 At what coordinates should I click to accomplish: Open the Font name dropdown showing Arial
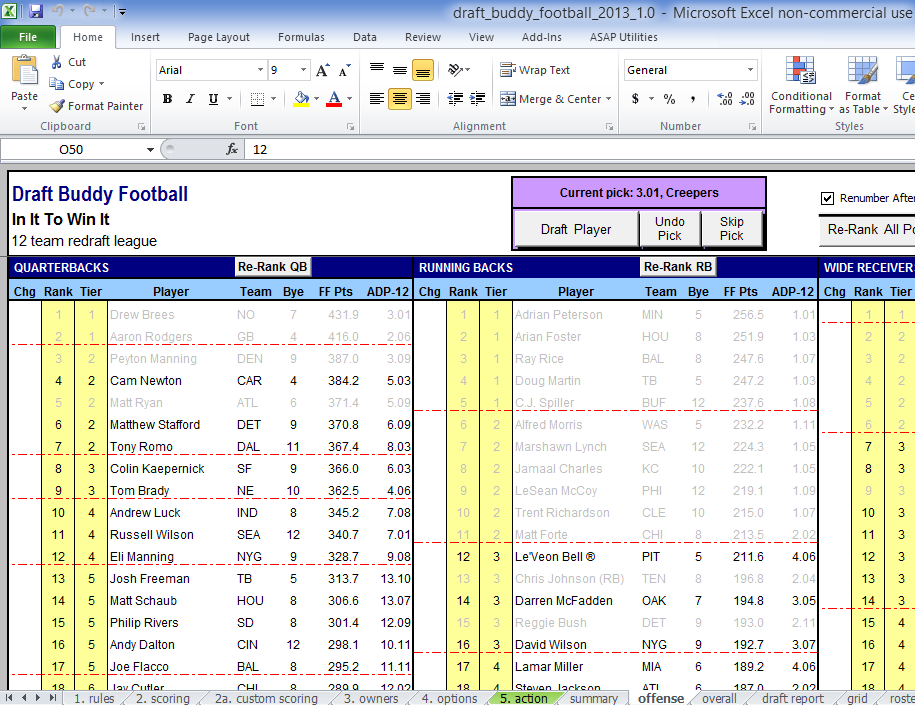260,70
